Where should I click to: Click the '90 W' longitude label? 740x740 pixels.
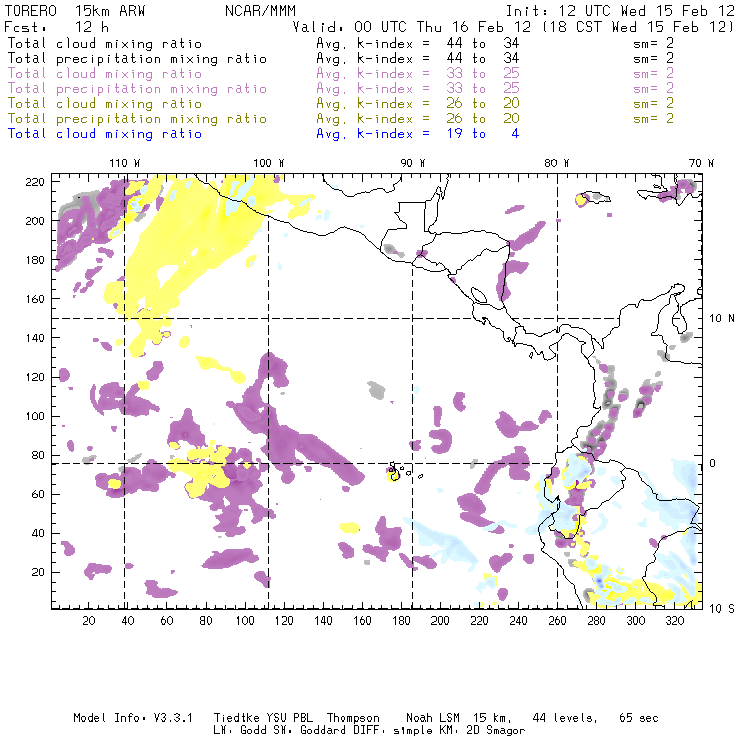(413, 163)
